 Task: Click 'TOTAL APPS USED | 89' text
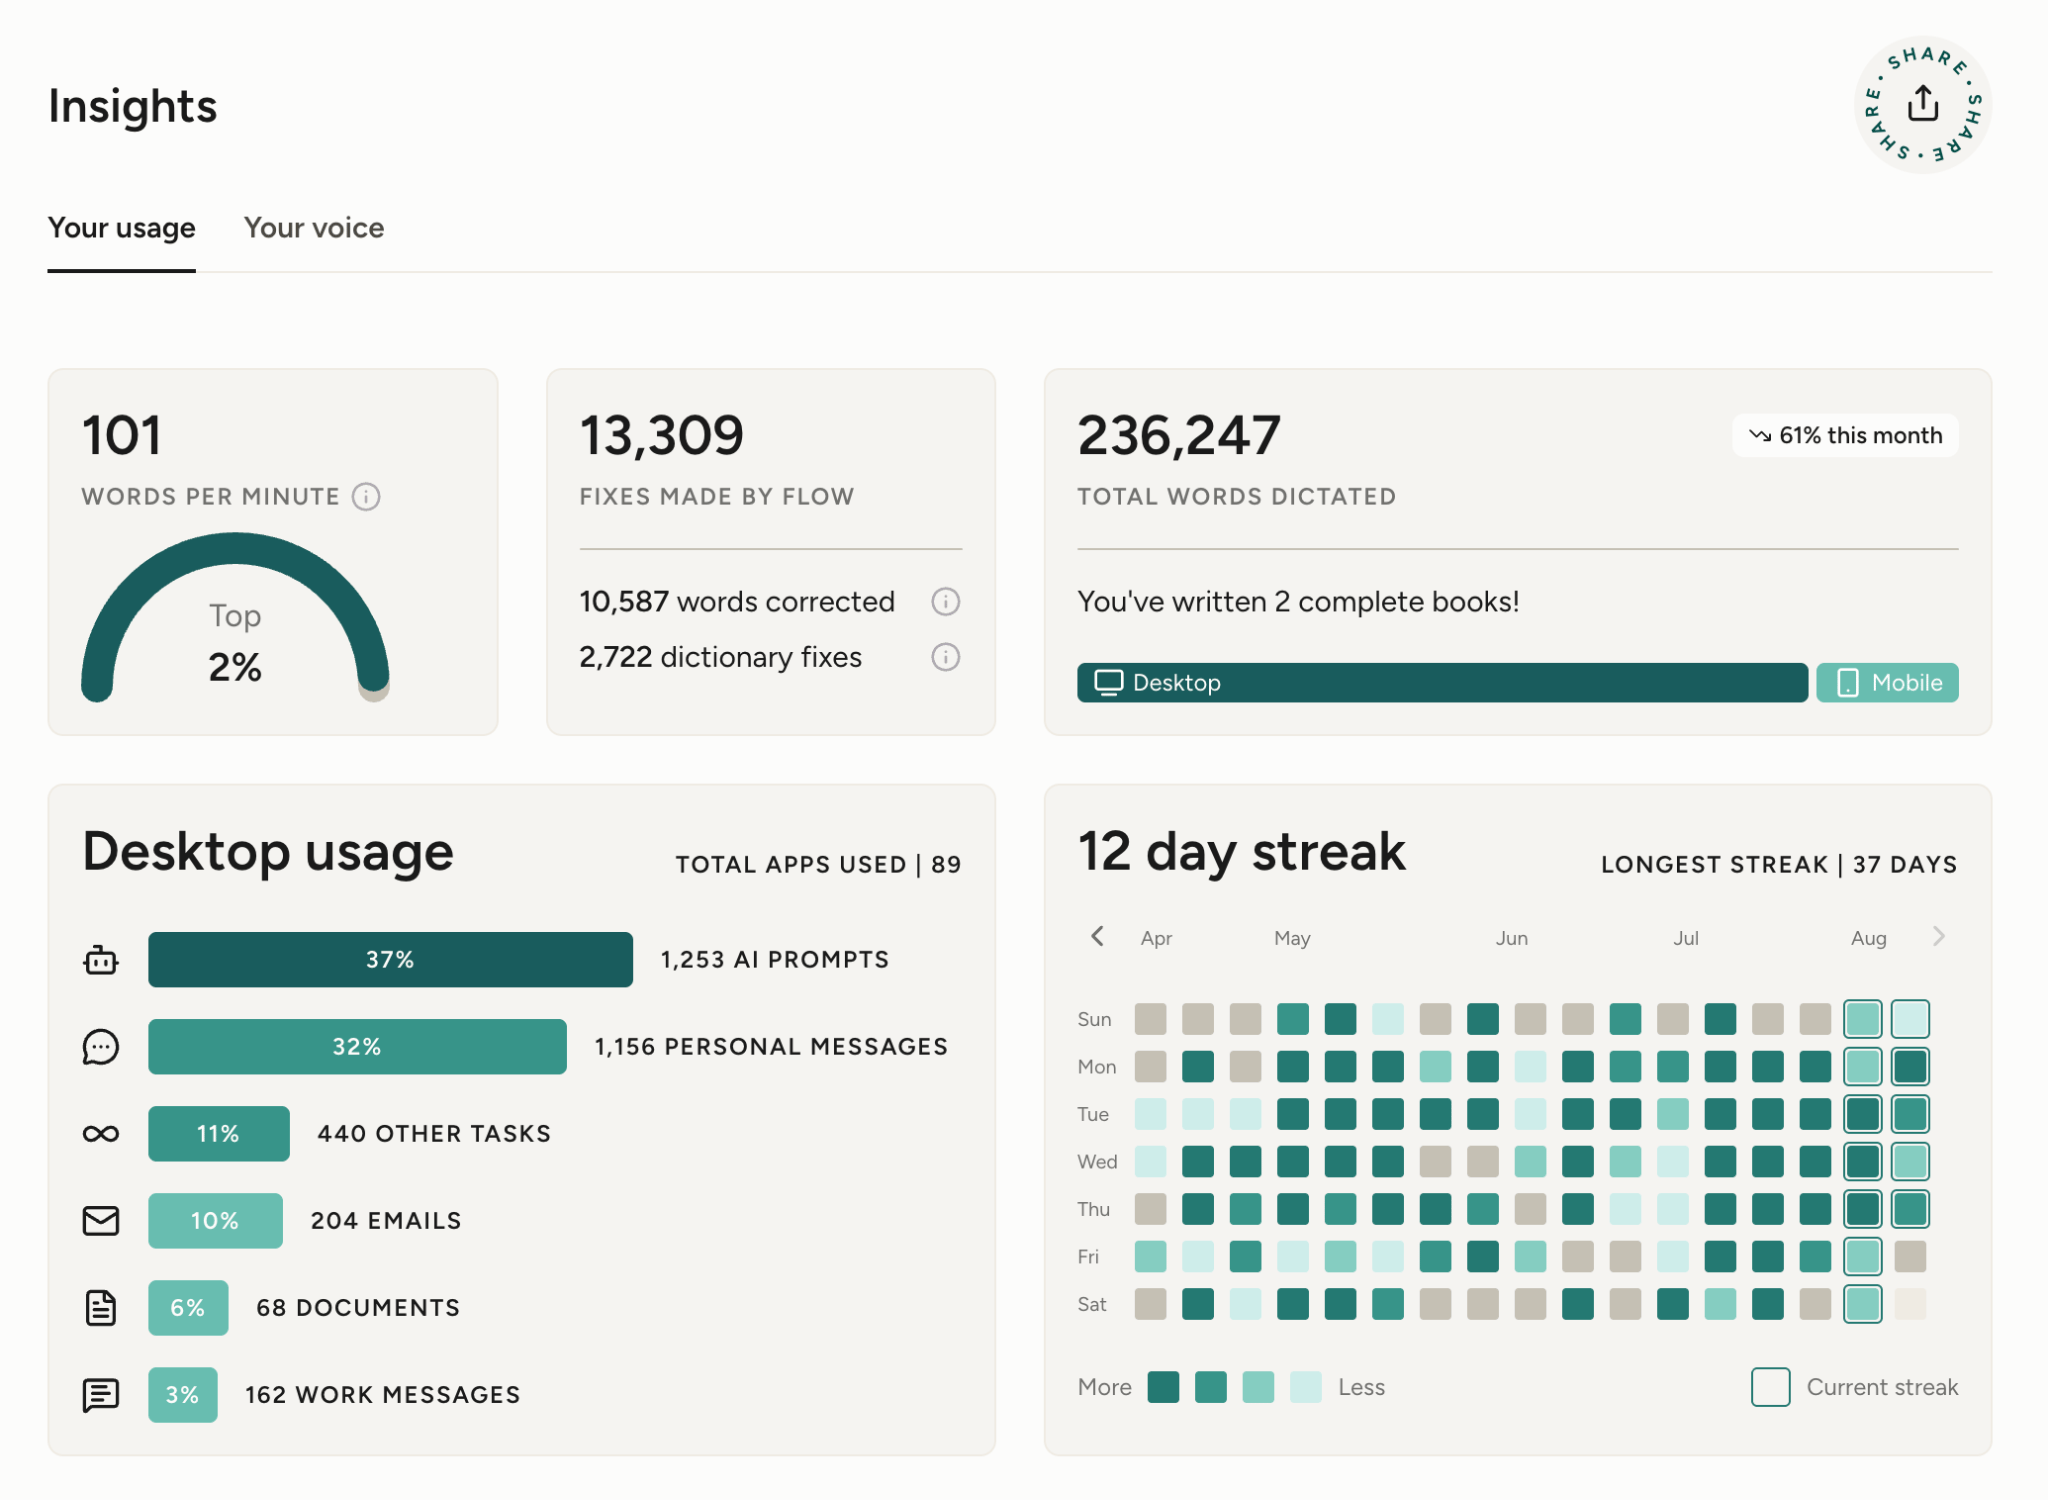point(818,865)
